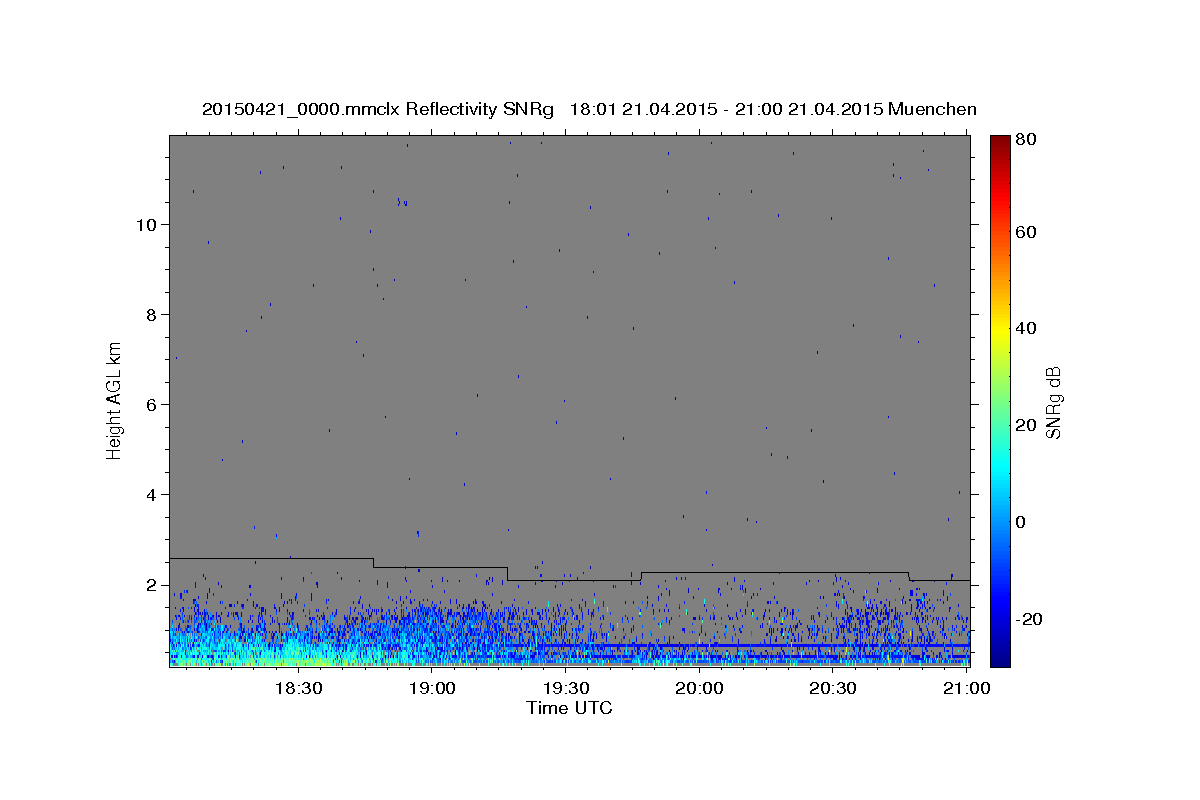Click the 'SNRg dB' colorbar label
This screenshot has width=1200, height=800.
pyautogui.click(x=1052, y=402)
